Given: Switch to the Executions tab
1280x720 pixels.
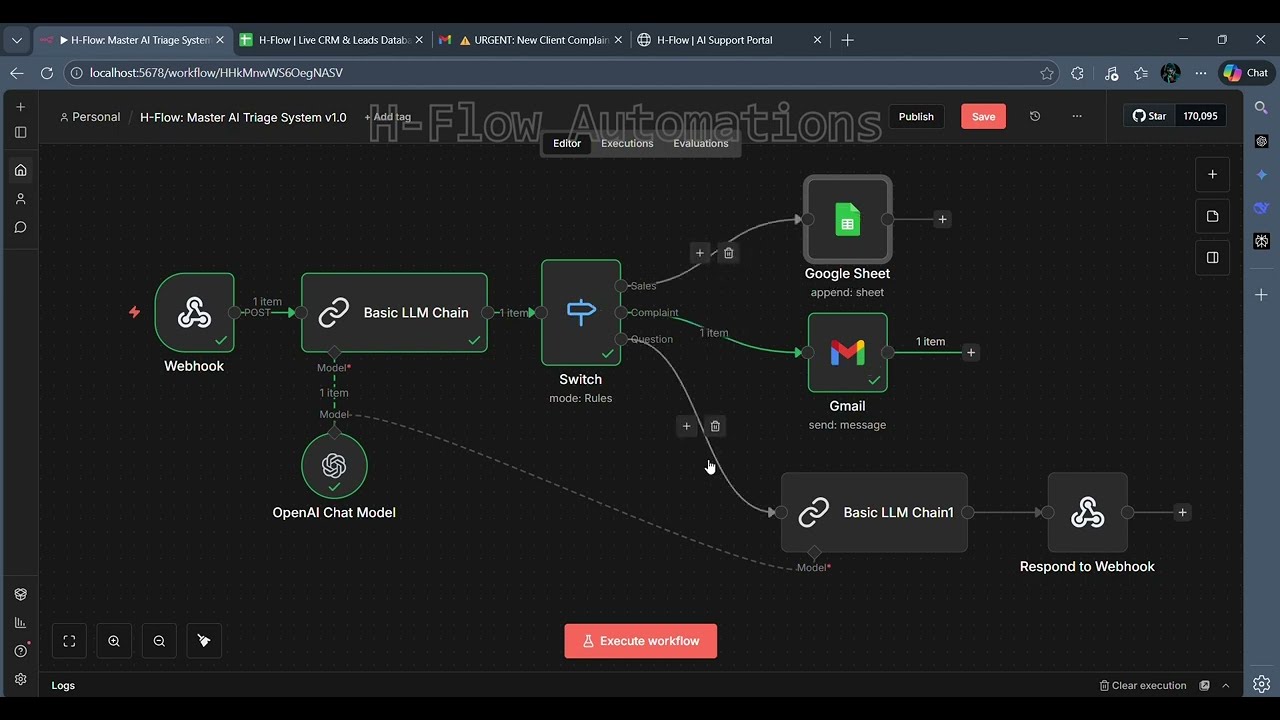Looking at the screenshot, I should [x=627, y=143].
